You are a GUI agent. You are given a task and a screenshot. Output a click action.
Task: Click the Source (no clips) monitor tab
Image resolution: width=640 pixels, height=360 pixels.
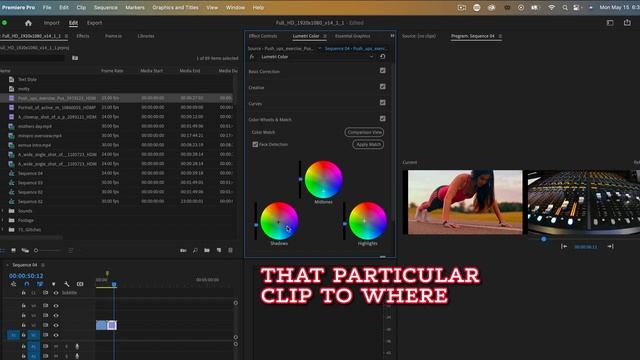pos(419,36)
